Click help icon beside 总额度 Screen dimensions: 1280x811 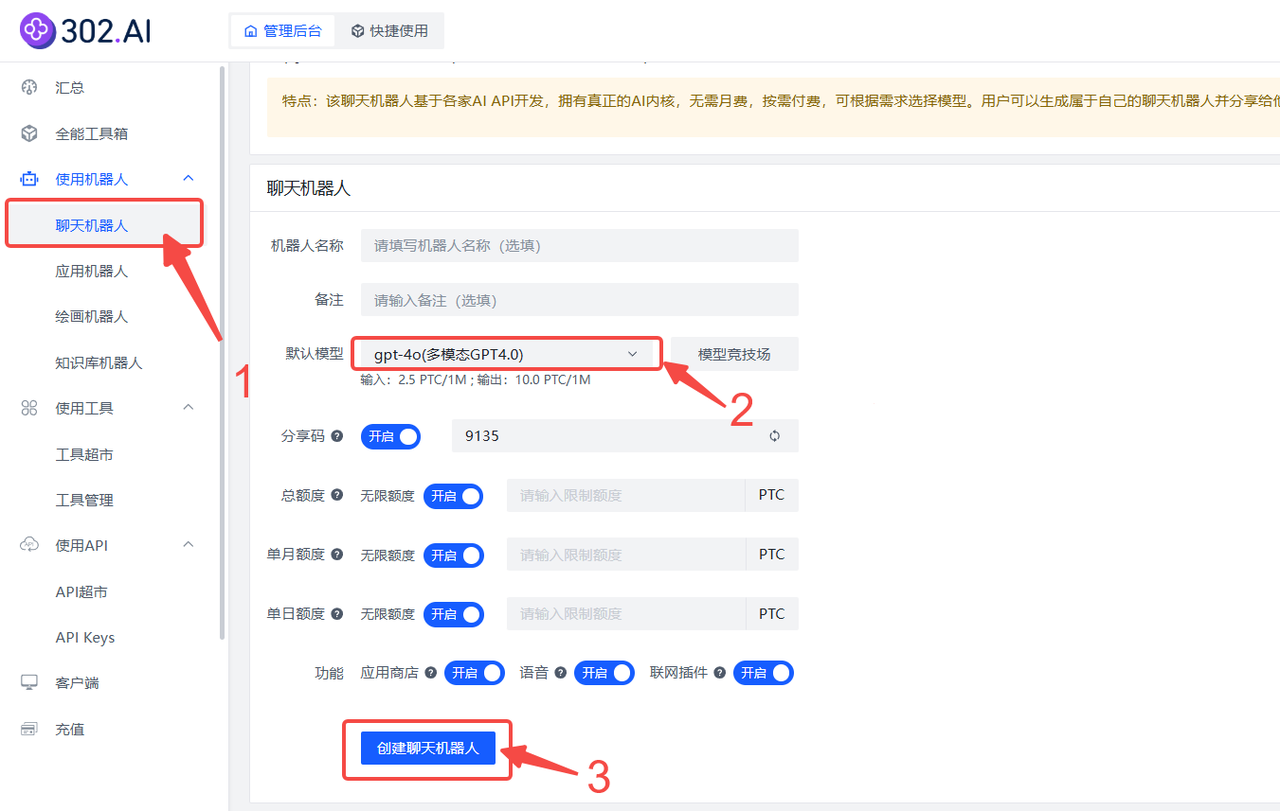click(337, 495)
